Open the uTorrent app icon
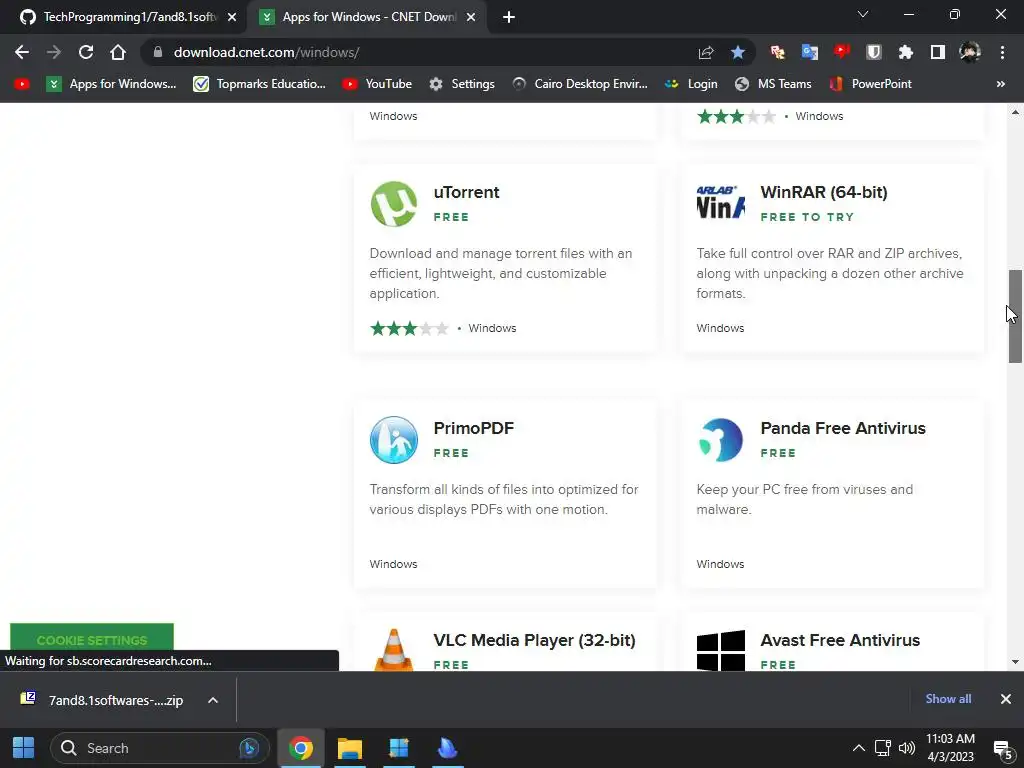Image resolution: width=1024 pixels, height=768 pixels. [x=394, y=204]
